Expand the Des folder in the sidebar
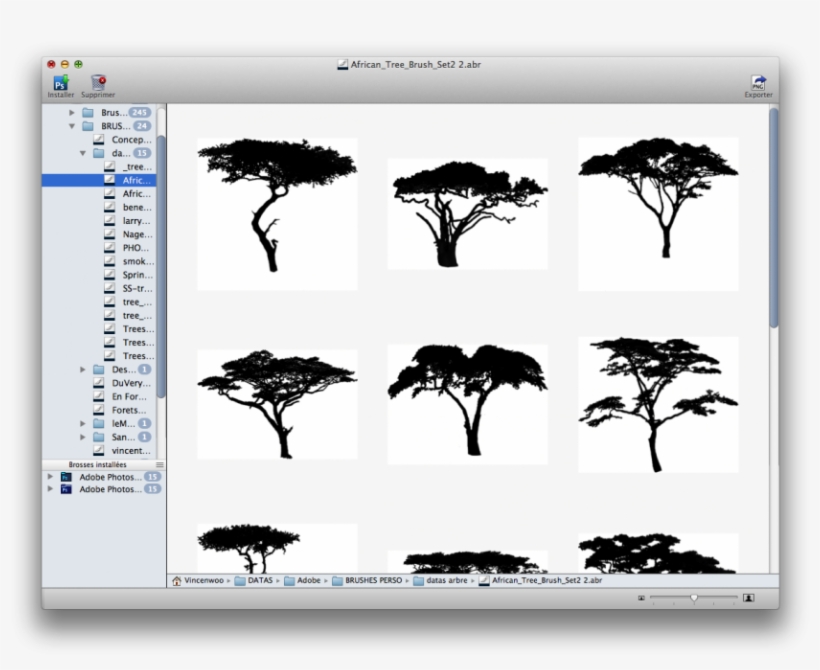The height and width of the screenshot is (670, 820). coord(84,369)
